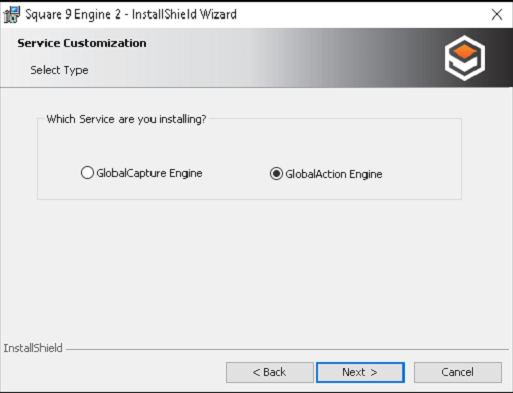
Task: Go back with the Back button
Action: pyautogui.click(x=270, y=372)
